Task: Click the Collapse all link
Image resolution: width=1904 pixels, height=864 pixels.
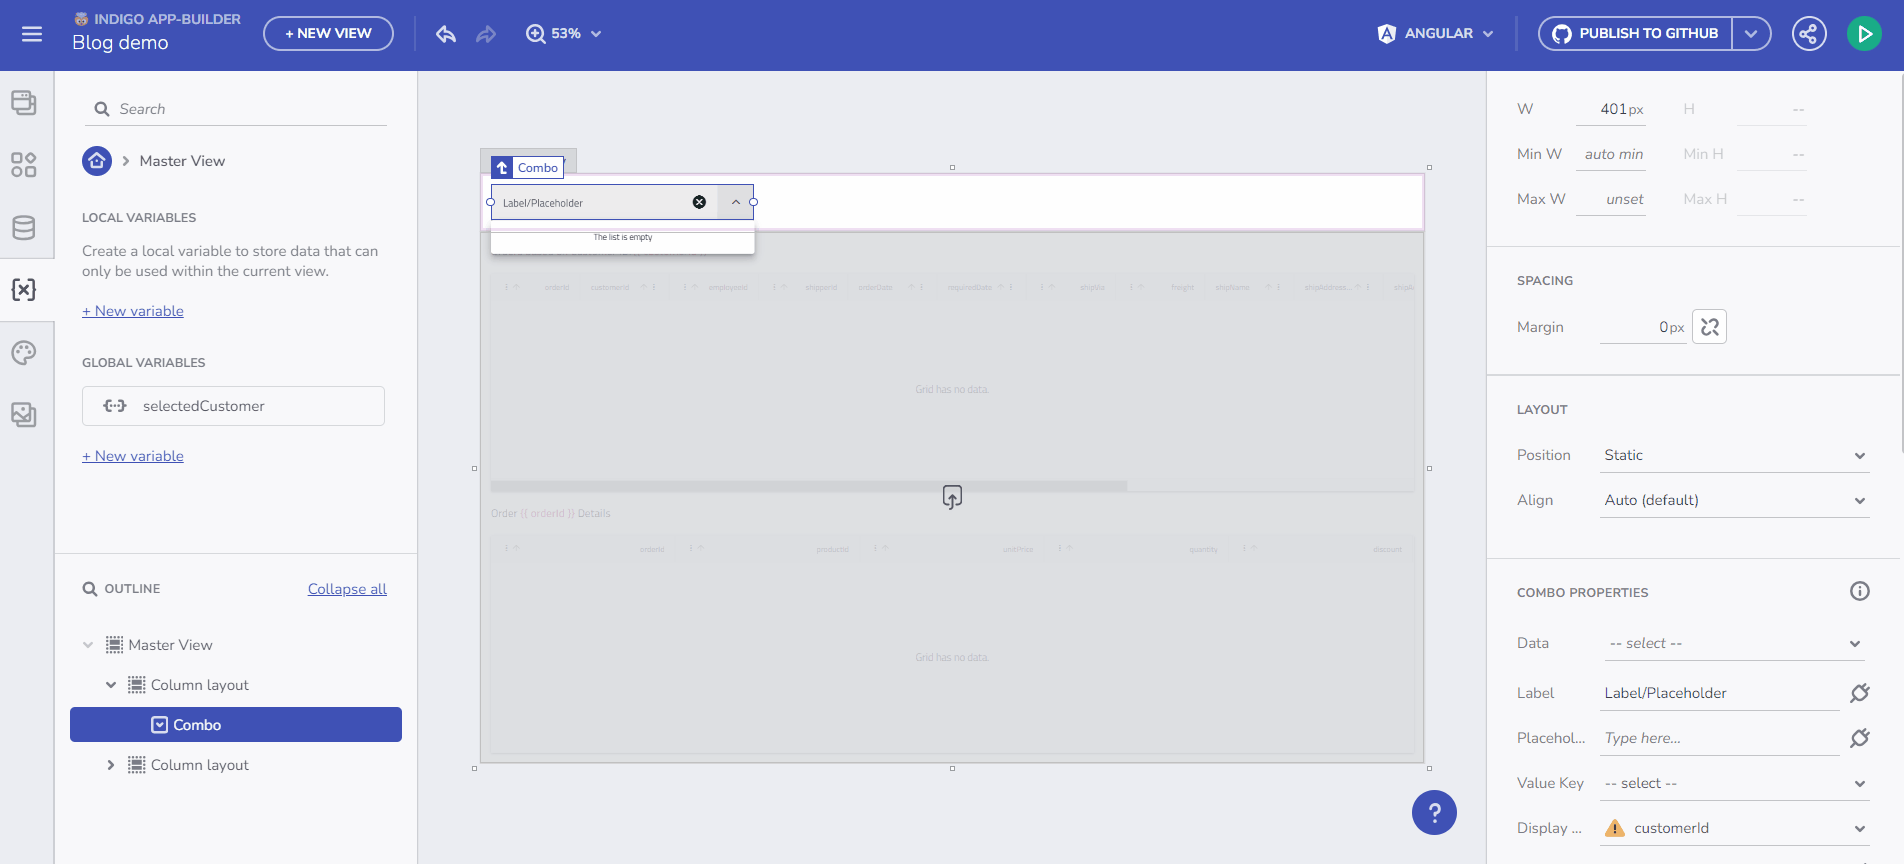Action: pos(347,589)
